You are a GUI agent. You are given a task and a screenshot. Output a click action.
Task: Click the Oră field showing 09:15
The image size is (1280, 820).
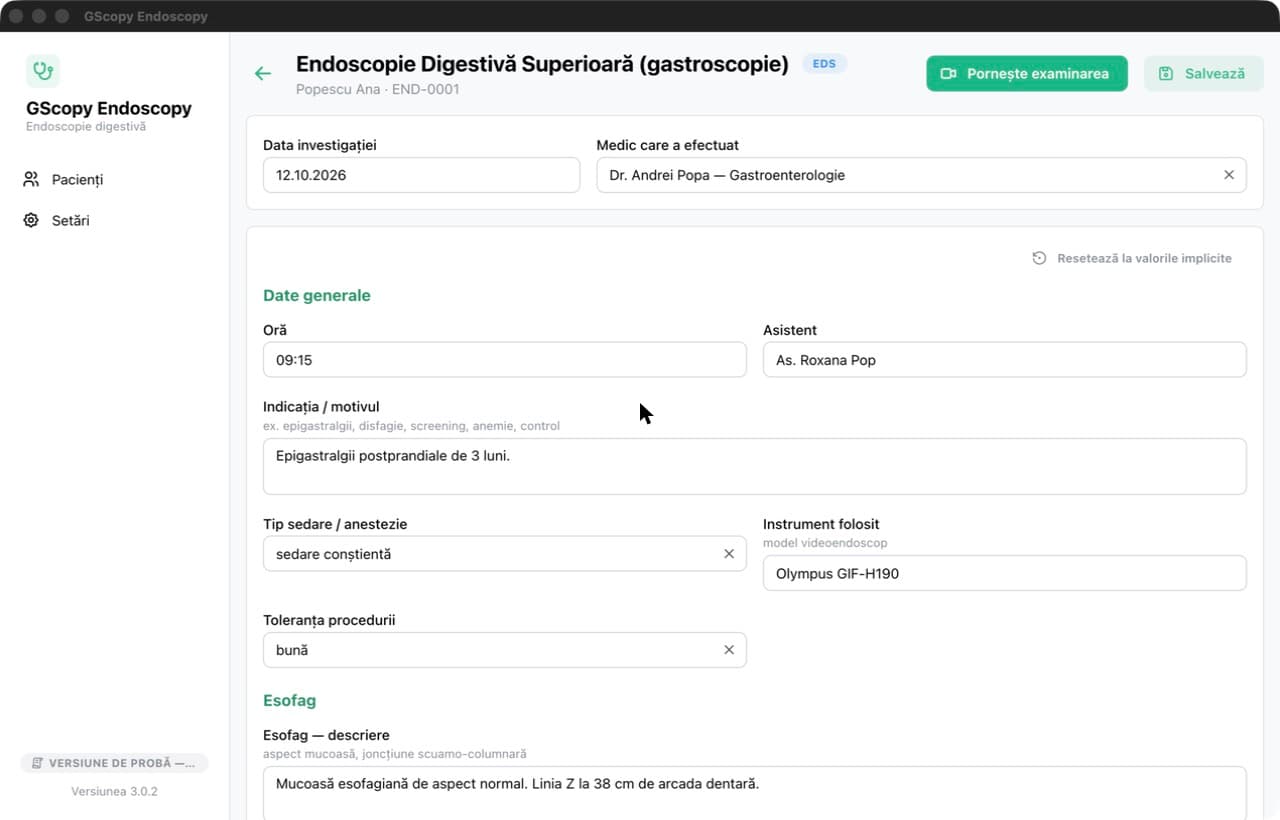(x=504, y=360)
